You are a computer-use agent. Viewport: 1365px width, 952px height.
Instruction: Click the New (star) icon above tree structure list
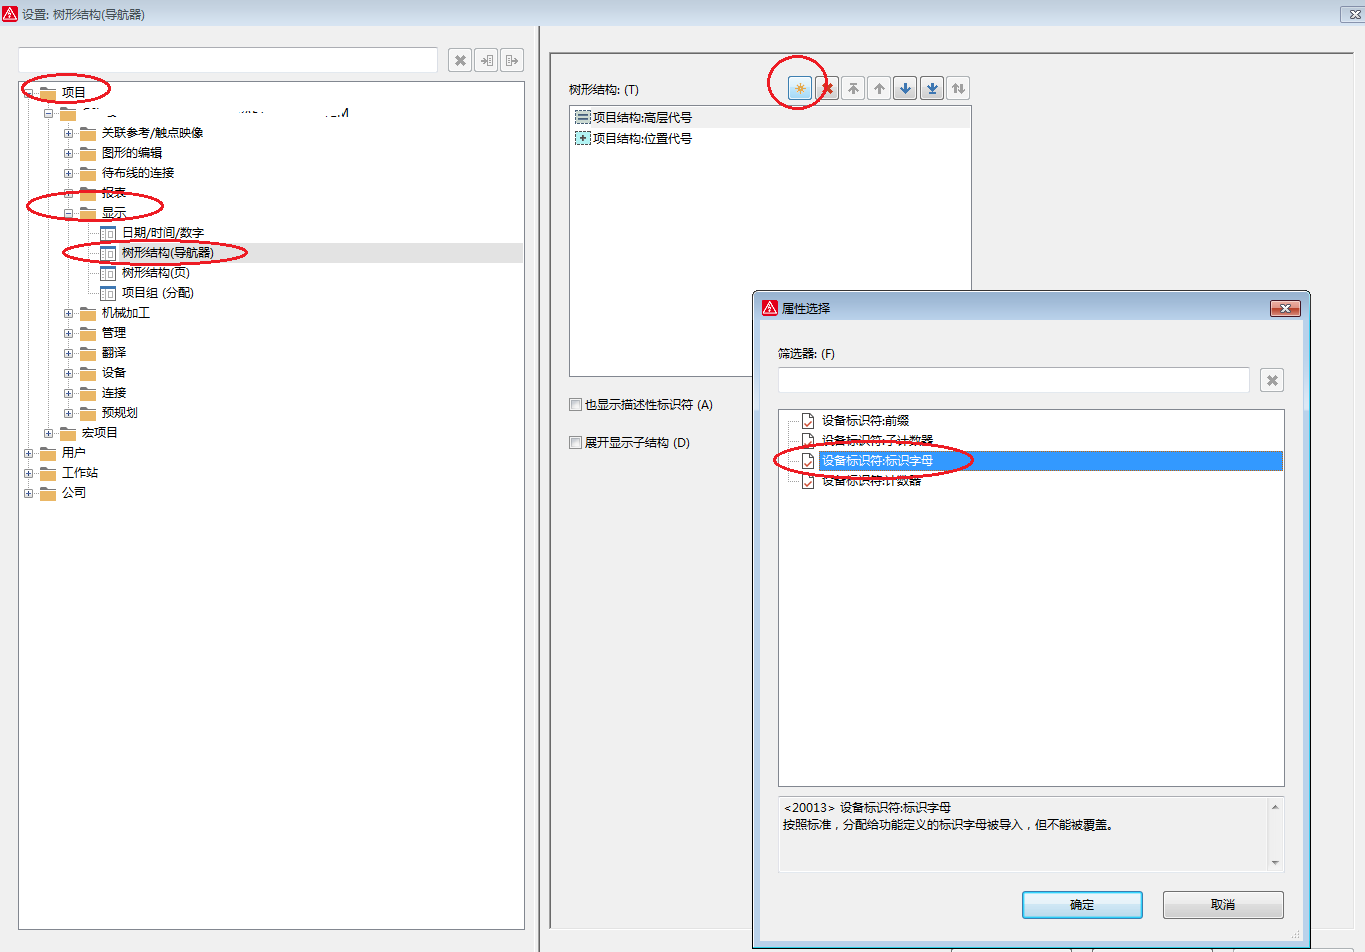tap(799, 88)
